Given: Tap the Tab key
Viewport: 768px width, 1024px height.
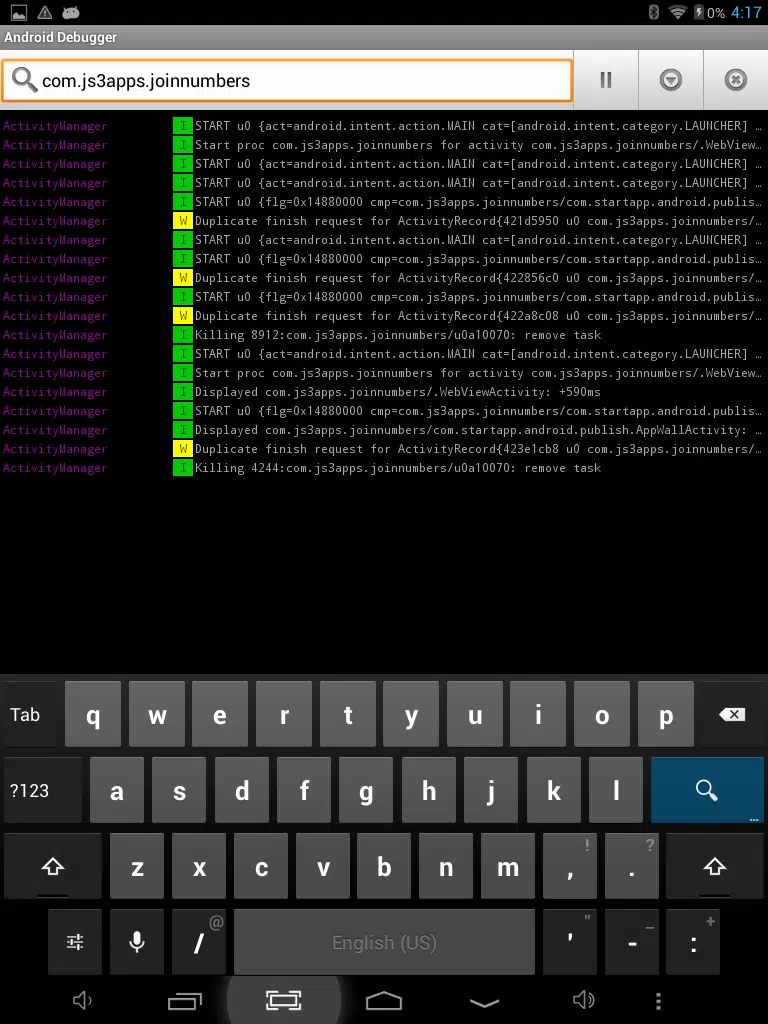Looking at the screenshot, I should [x=31, y=714].
